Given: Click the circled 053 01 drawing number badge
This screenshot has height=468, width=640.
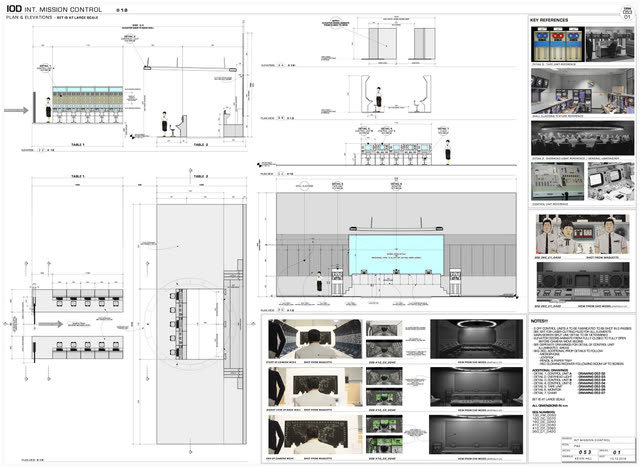Looking at the screenshot, I should click(627, 13).
